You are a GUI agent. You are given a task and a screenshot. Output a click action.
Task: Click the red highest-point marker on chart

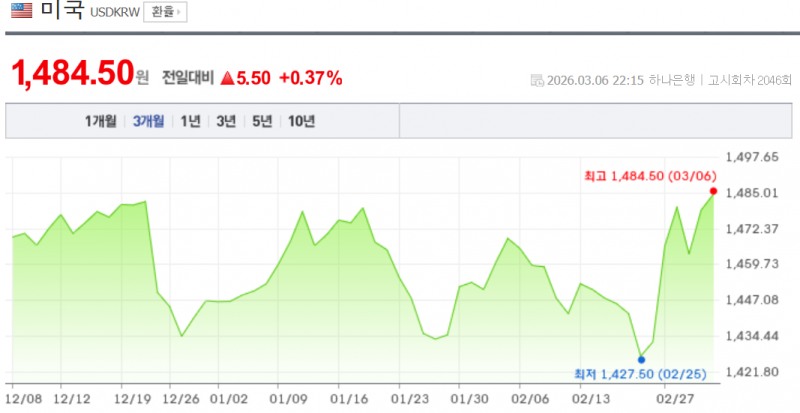click(x=713, y=191)
